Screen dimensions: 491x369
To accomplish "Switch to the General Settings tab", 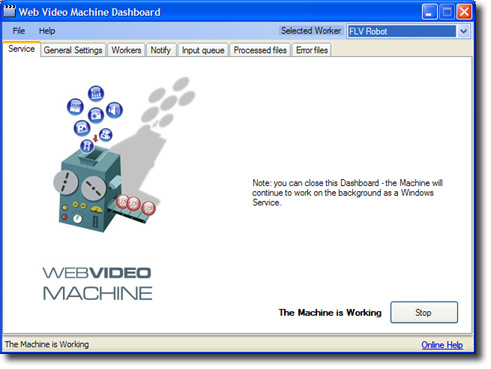I will tap(73, 50).
